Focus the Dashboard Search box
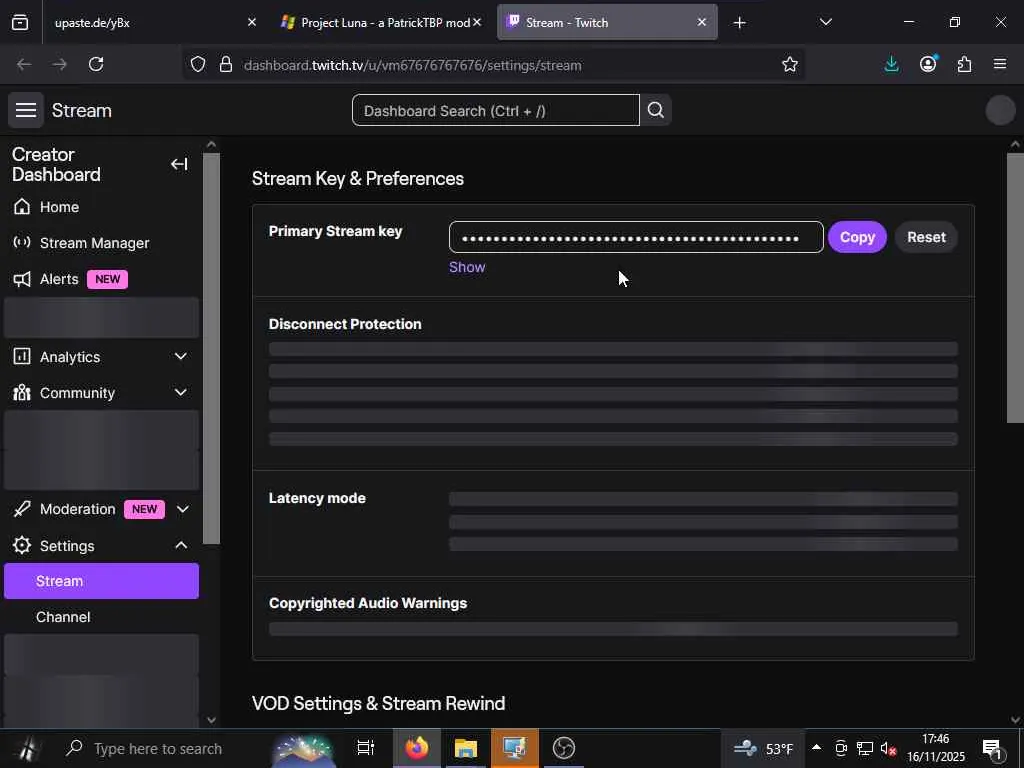1024x768 pixels. 496,110
